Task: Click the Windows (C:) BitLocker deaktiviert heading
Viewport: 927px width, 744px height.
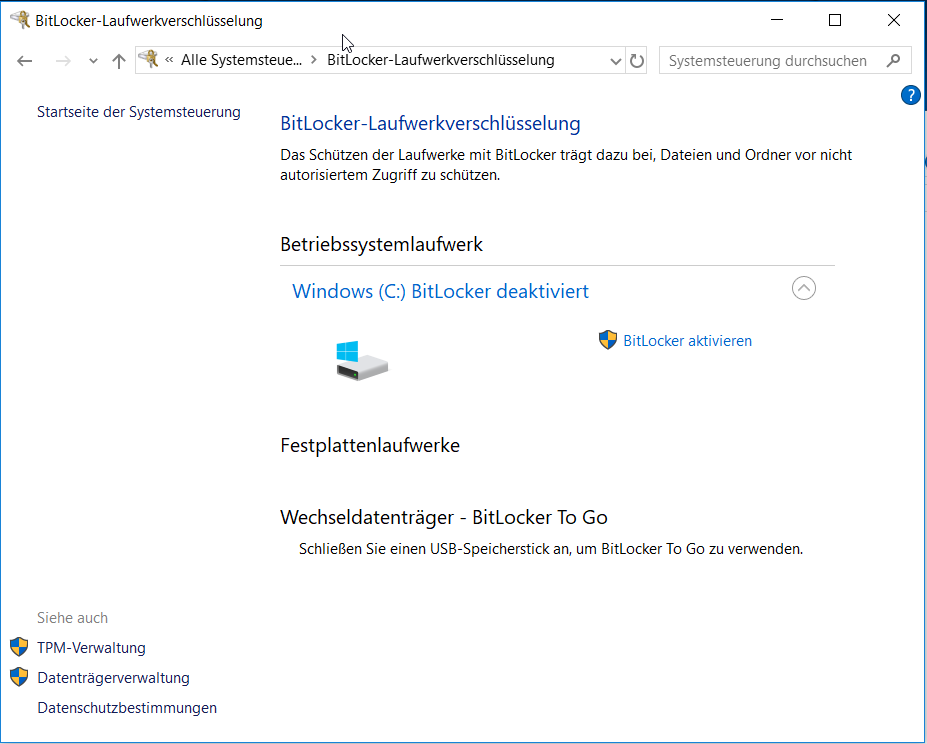Action: click(440, 291)
